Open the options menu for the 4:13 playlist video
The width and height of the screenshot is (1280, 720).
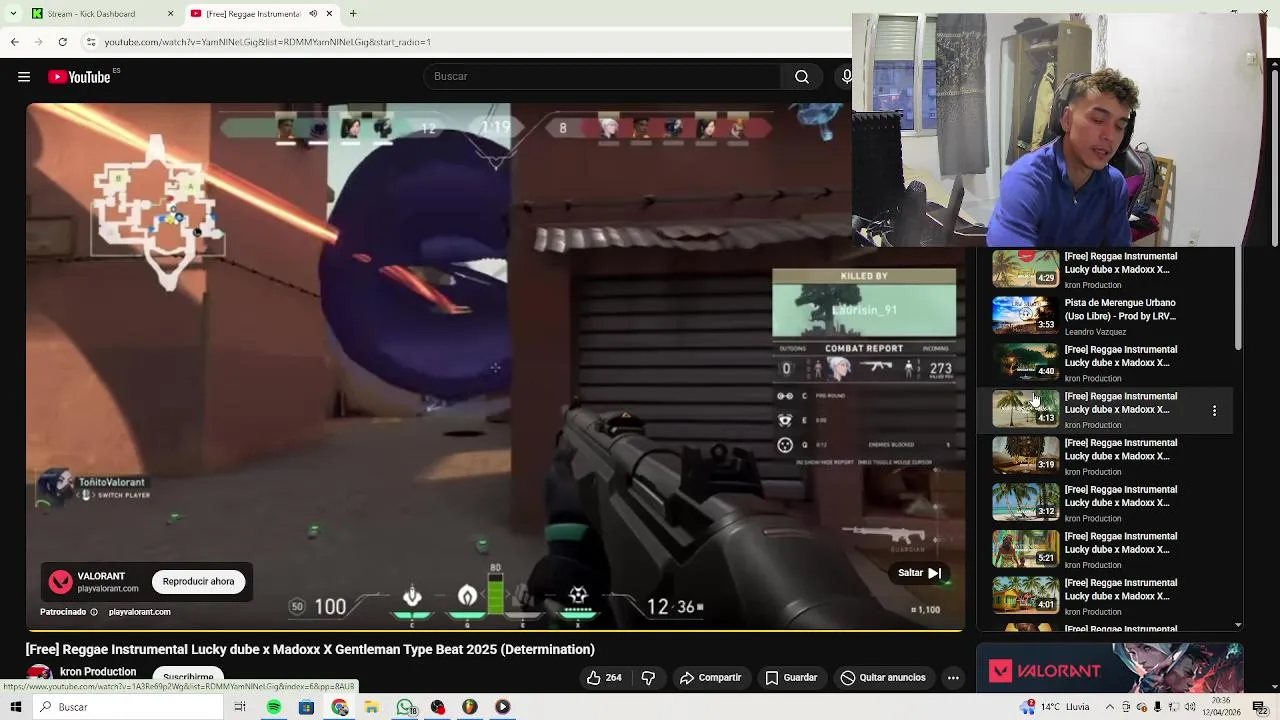1214,411
